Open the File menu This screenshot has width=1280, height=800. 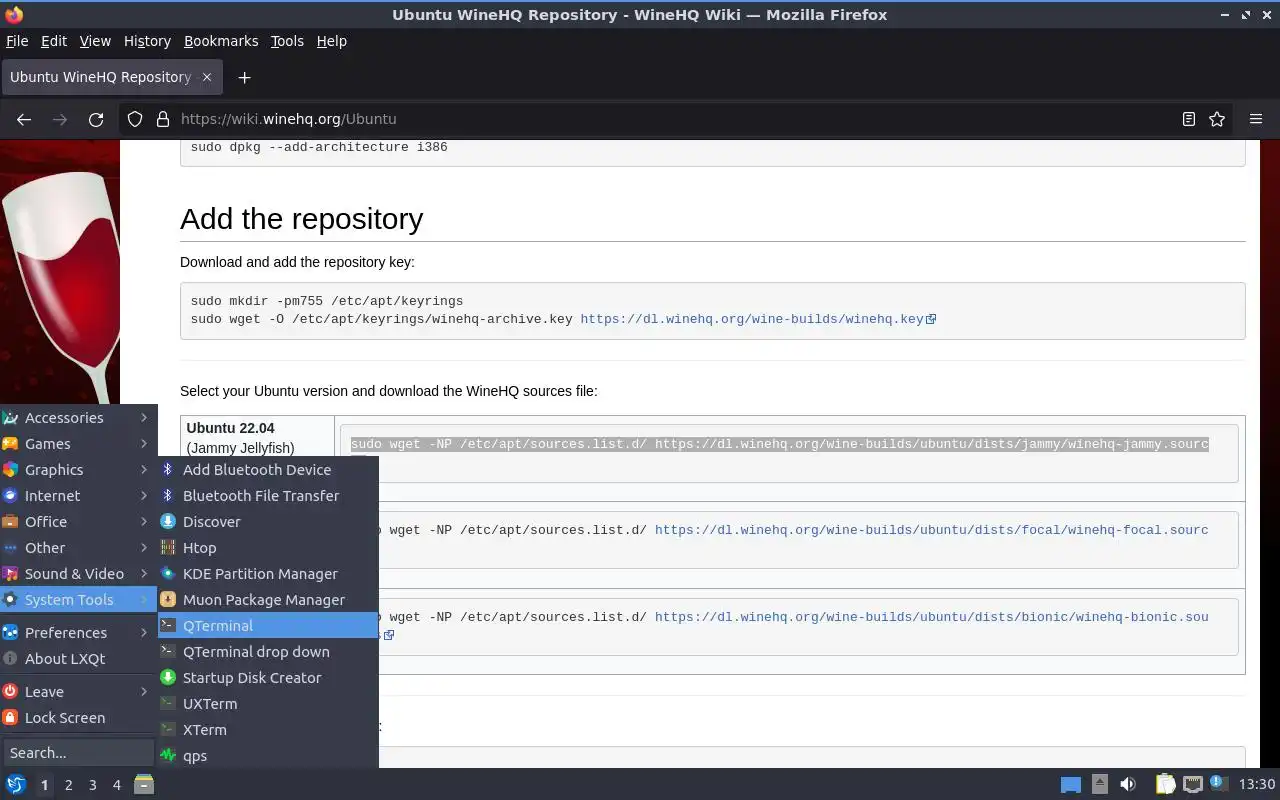pos(17,41)
